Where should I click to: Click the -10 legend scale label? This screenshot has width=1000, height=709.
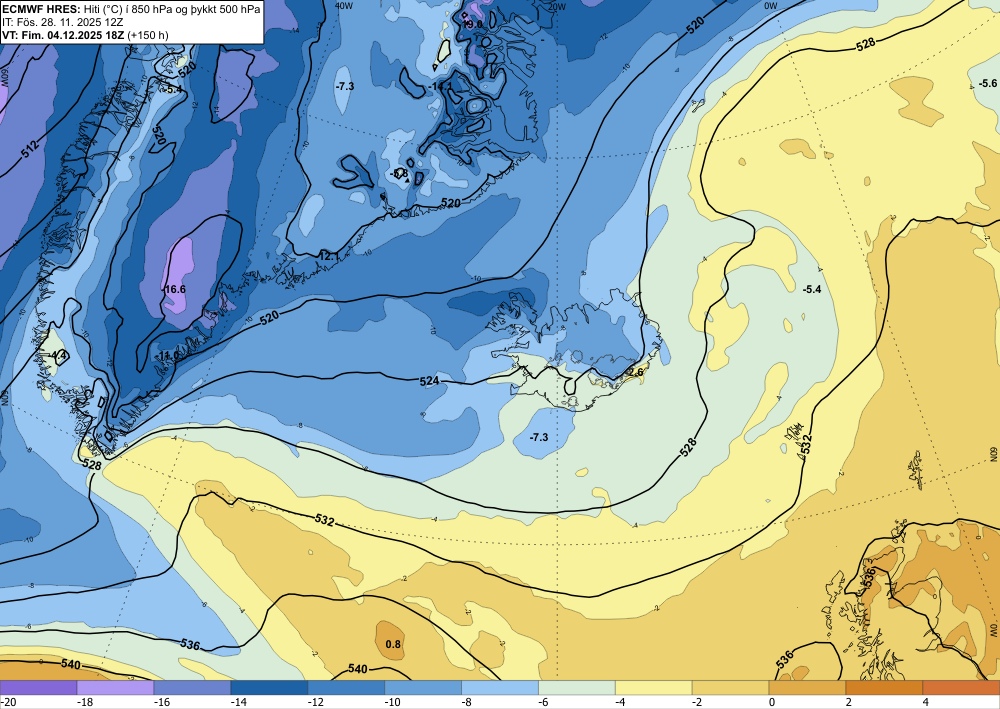pos(392,702)
